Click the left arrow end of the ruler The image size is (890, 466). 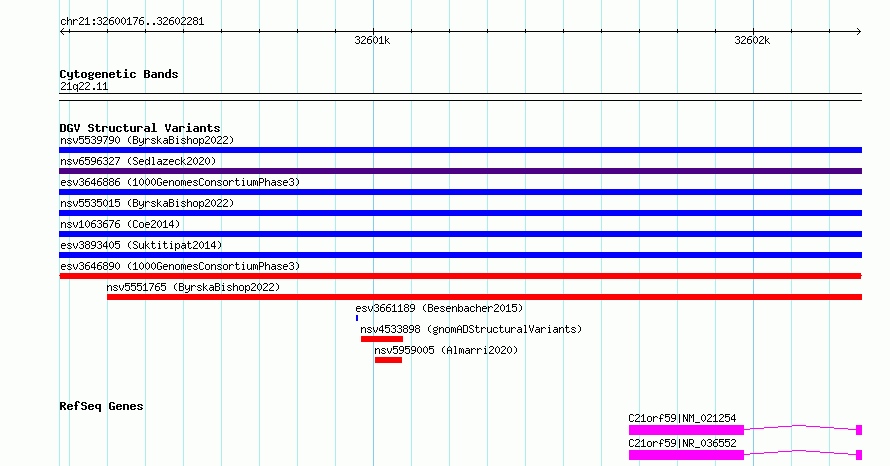coord(62,31)
